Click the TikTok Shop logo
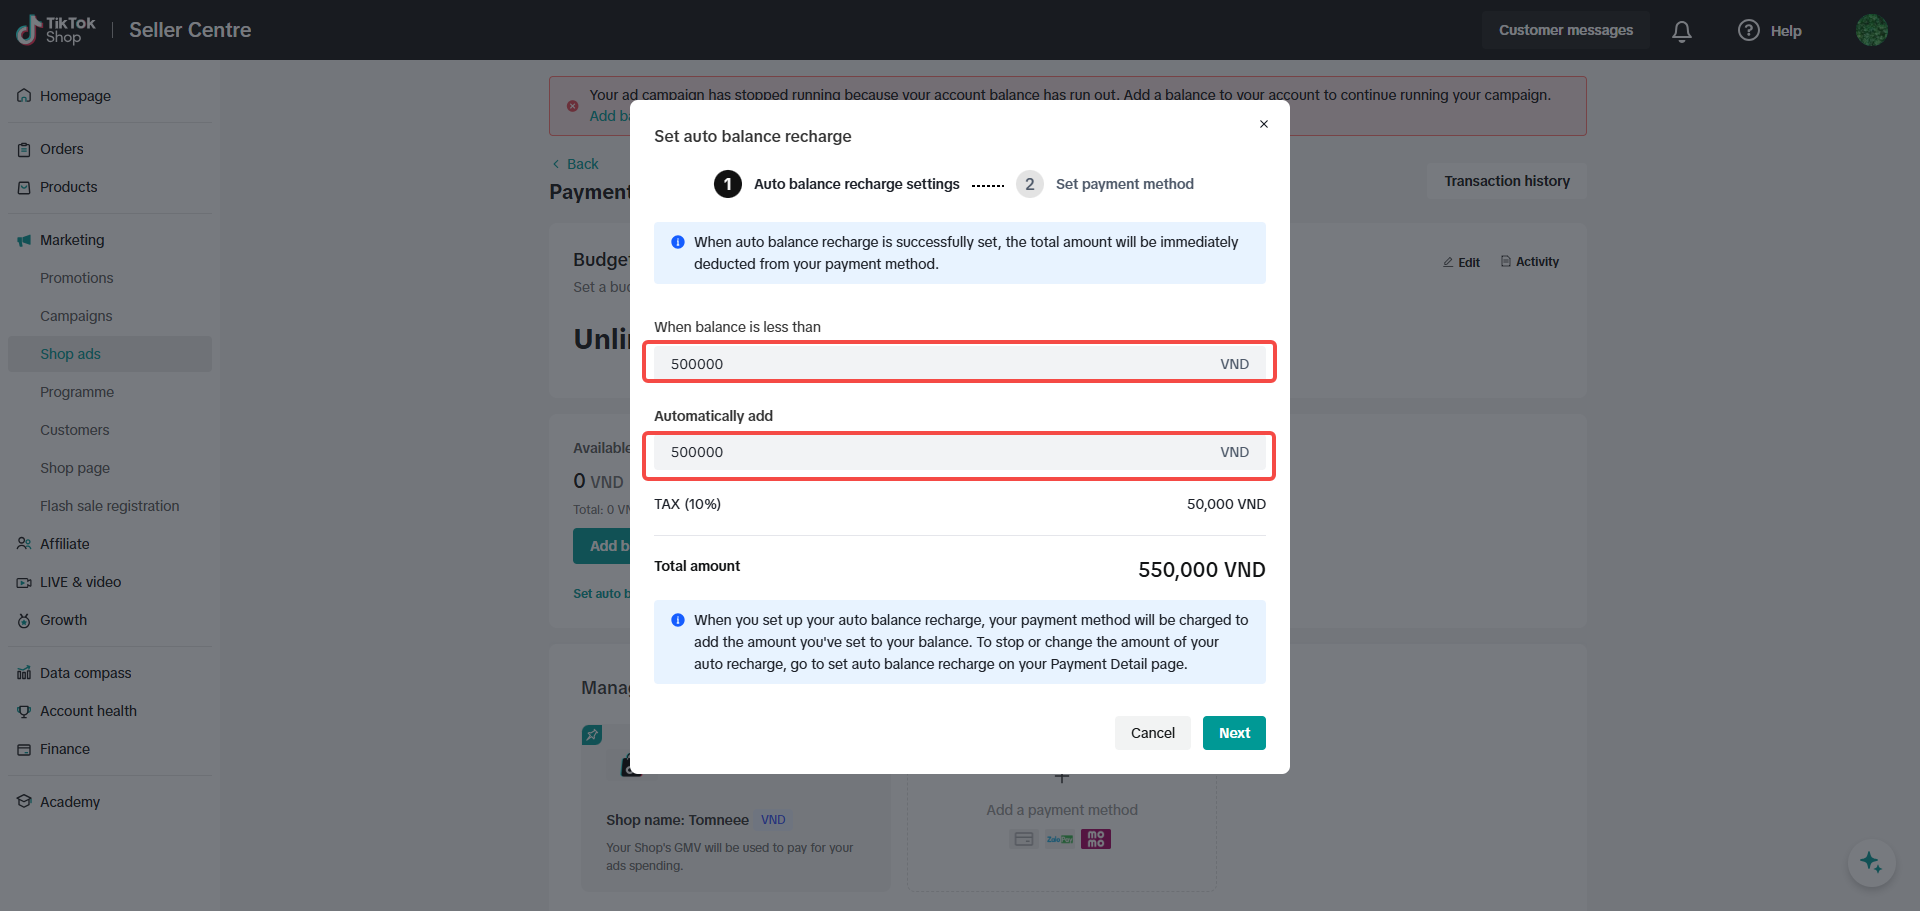The height and width of the screenshot is (911, 1920). pos(56,30)
